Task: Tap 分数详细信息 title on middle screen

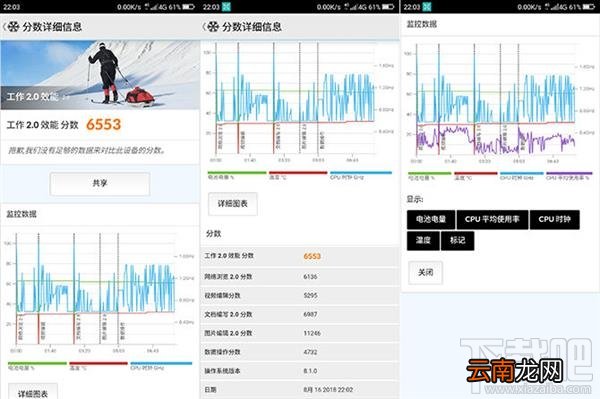Action: (252, 27)
